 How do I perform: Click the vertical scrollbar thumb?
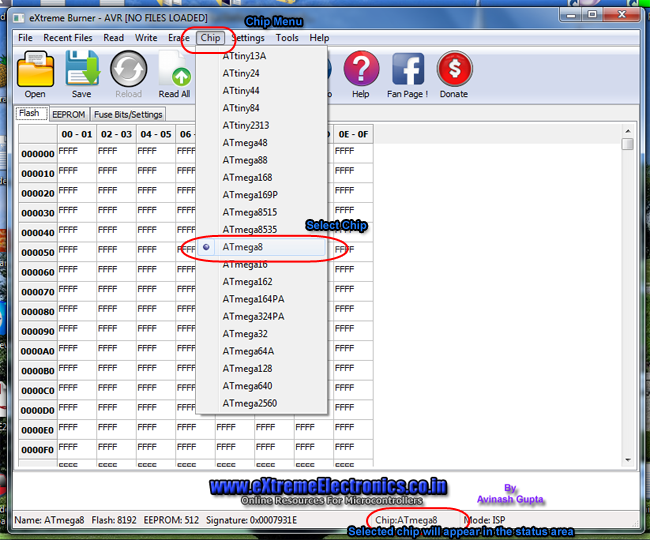coord(628,144)
